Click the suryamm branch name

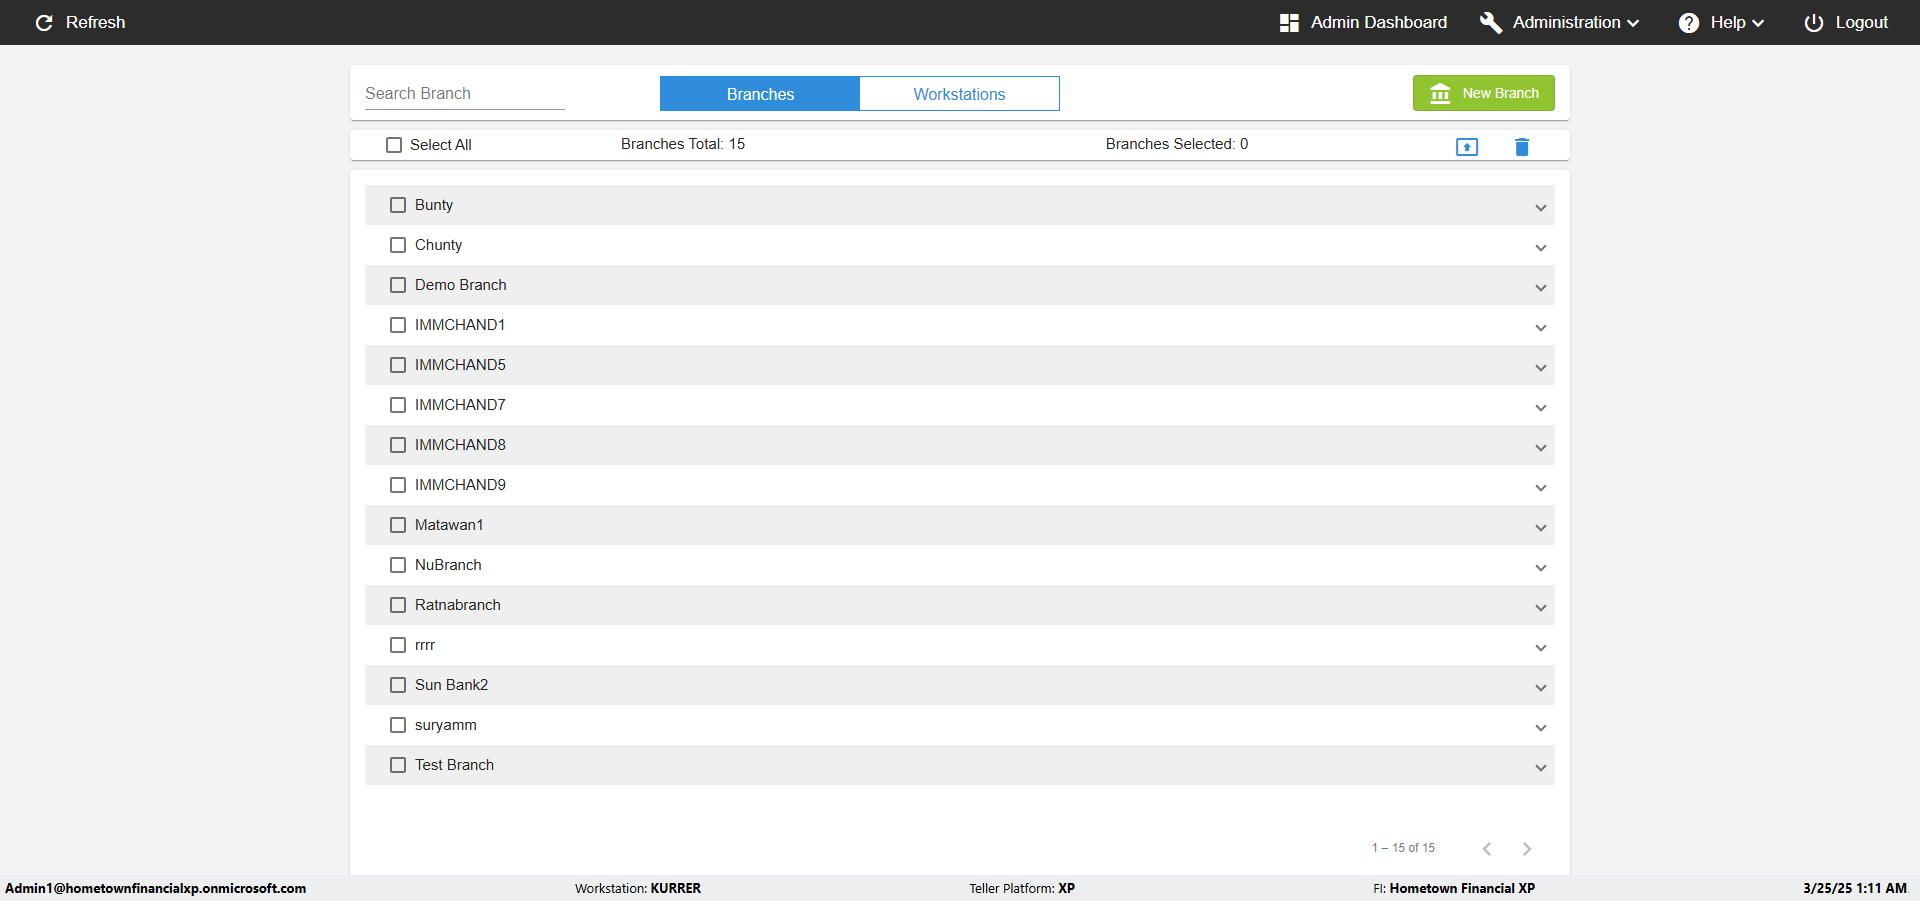[x=445, y=725]
